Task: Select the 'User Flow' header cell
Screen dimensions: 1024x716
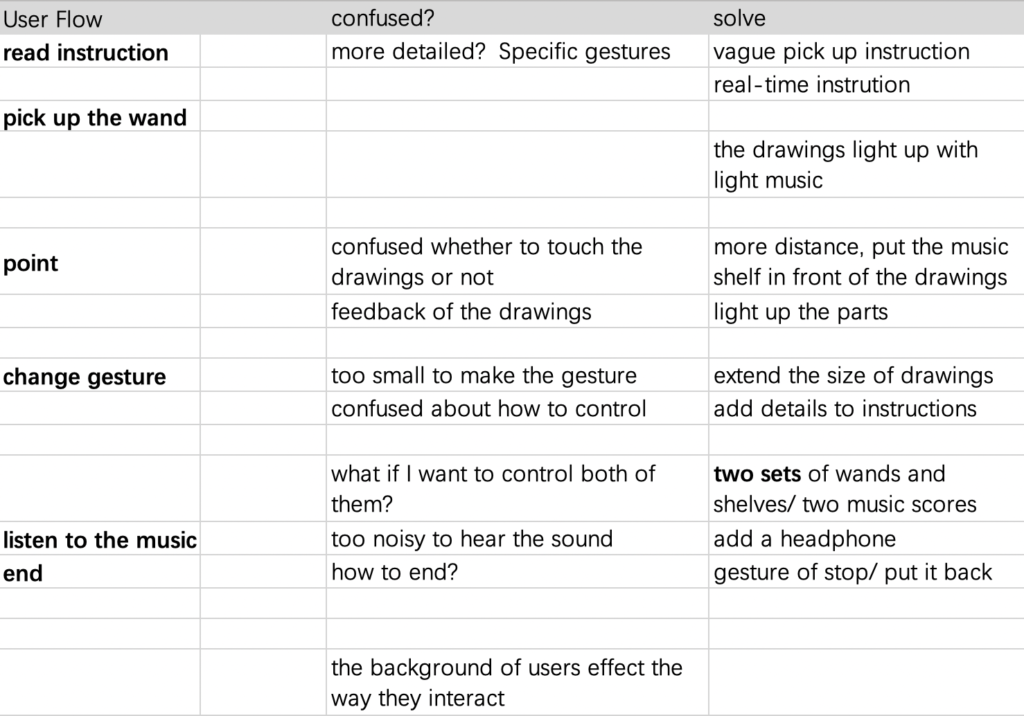Action: 99,18
